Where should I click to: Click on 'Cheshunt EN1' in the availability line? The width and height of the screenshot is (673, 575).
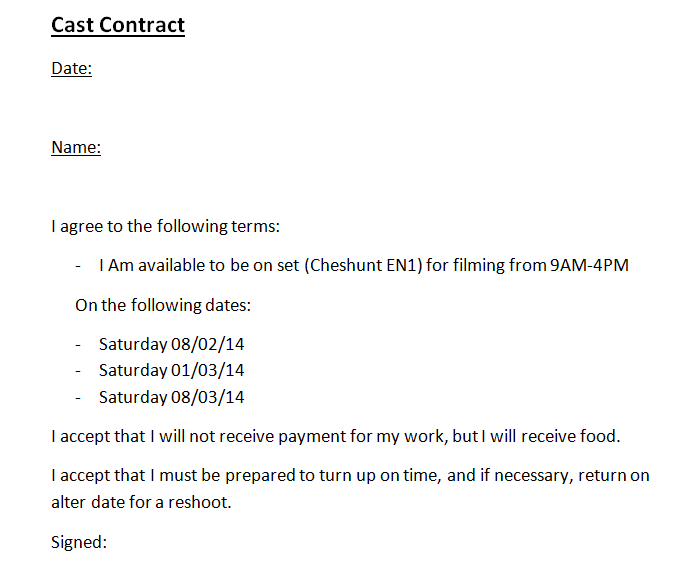coord(364,266)
